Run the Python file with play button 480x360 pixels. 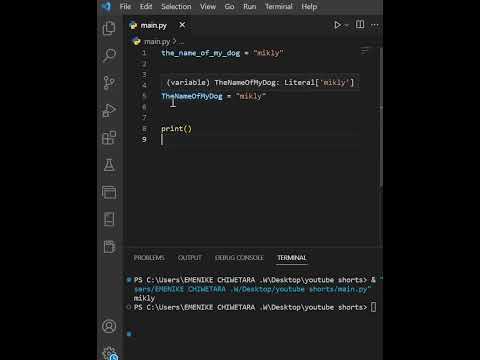(337, 25)
